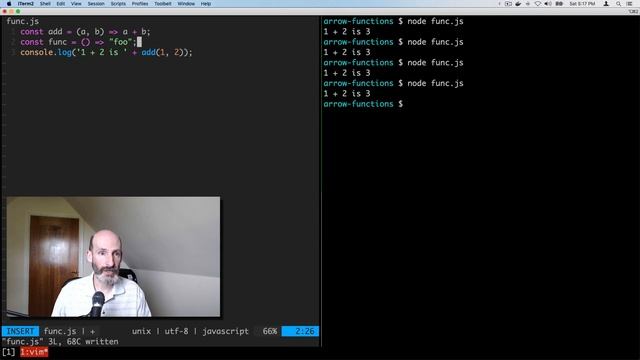The image size is (640, 360).
Task: Click the tmux window tab 1:vim
Action: [34, 352]
